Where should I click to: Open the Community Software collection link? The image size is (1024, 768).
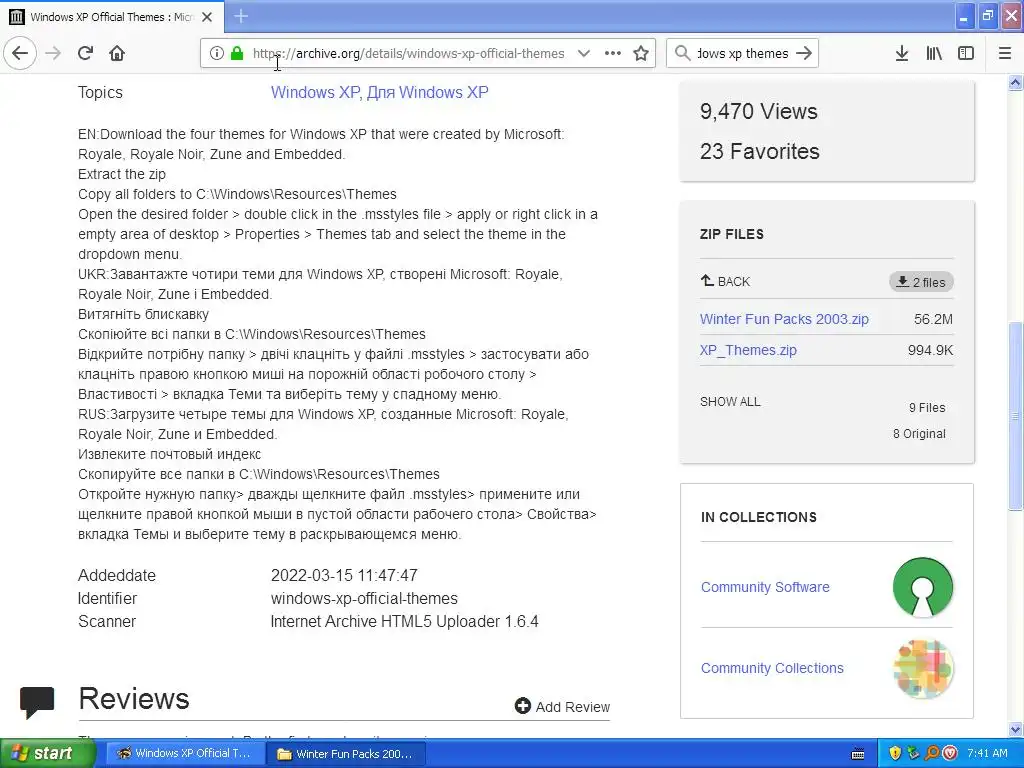coord(765,587)
